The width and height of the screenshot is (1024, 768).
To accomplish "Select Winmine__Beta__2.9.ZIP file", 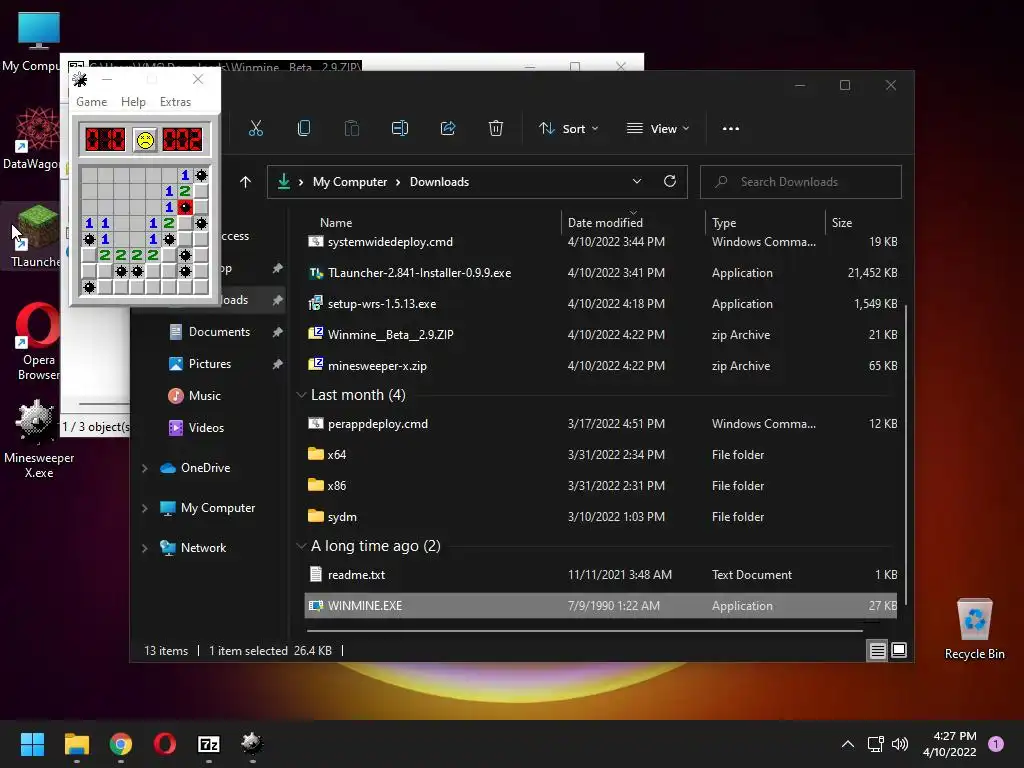I will [601, 334].
